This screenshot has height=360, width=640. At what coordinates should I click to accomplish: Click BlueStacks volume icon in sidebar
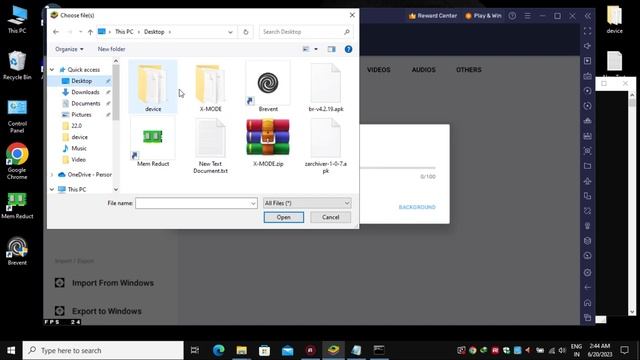click(x=587, y=46)
